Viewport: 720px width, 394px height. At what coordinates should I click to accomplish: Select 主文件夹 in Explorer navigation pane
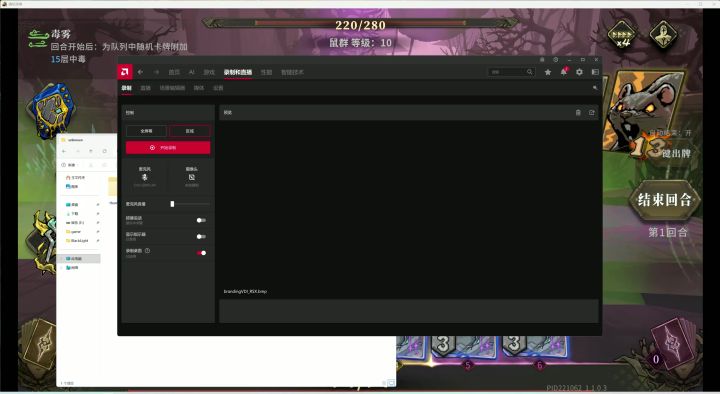click(x=76, y=177)
